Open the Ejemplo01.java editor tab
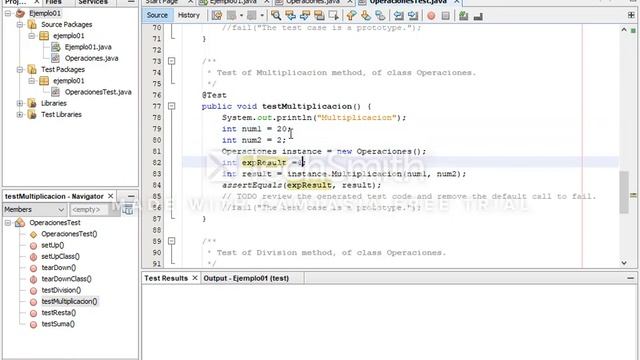Screen dimensions: 640x360 232,2
